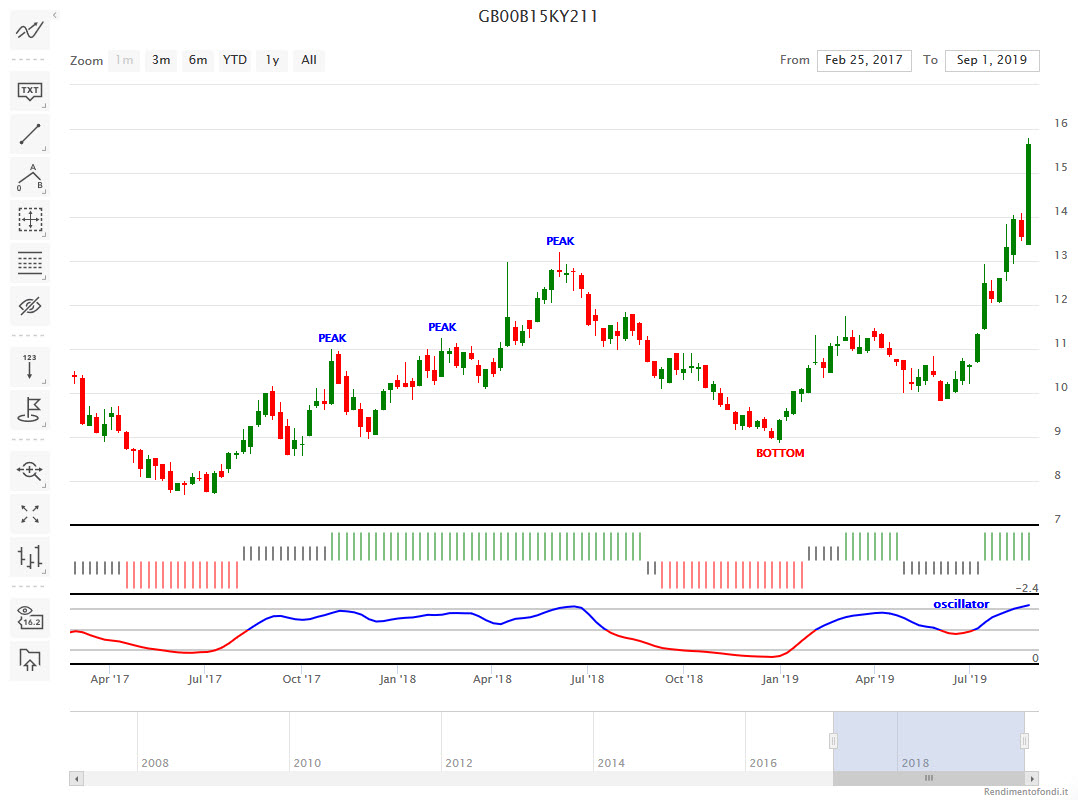Image resolution: width=1078 pixels, height=800 pixels.
Task: Open the Indicators tool
Action: (x=30, y=31)
